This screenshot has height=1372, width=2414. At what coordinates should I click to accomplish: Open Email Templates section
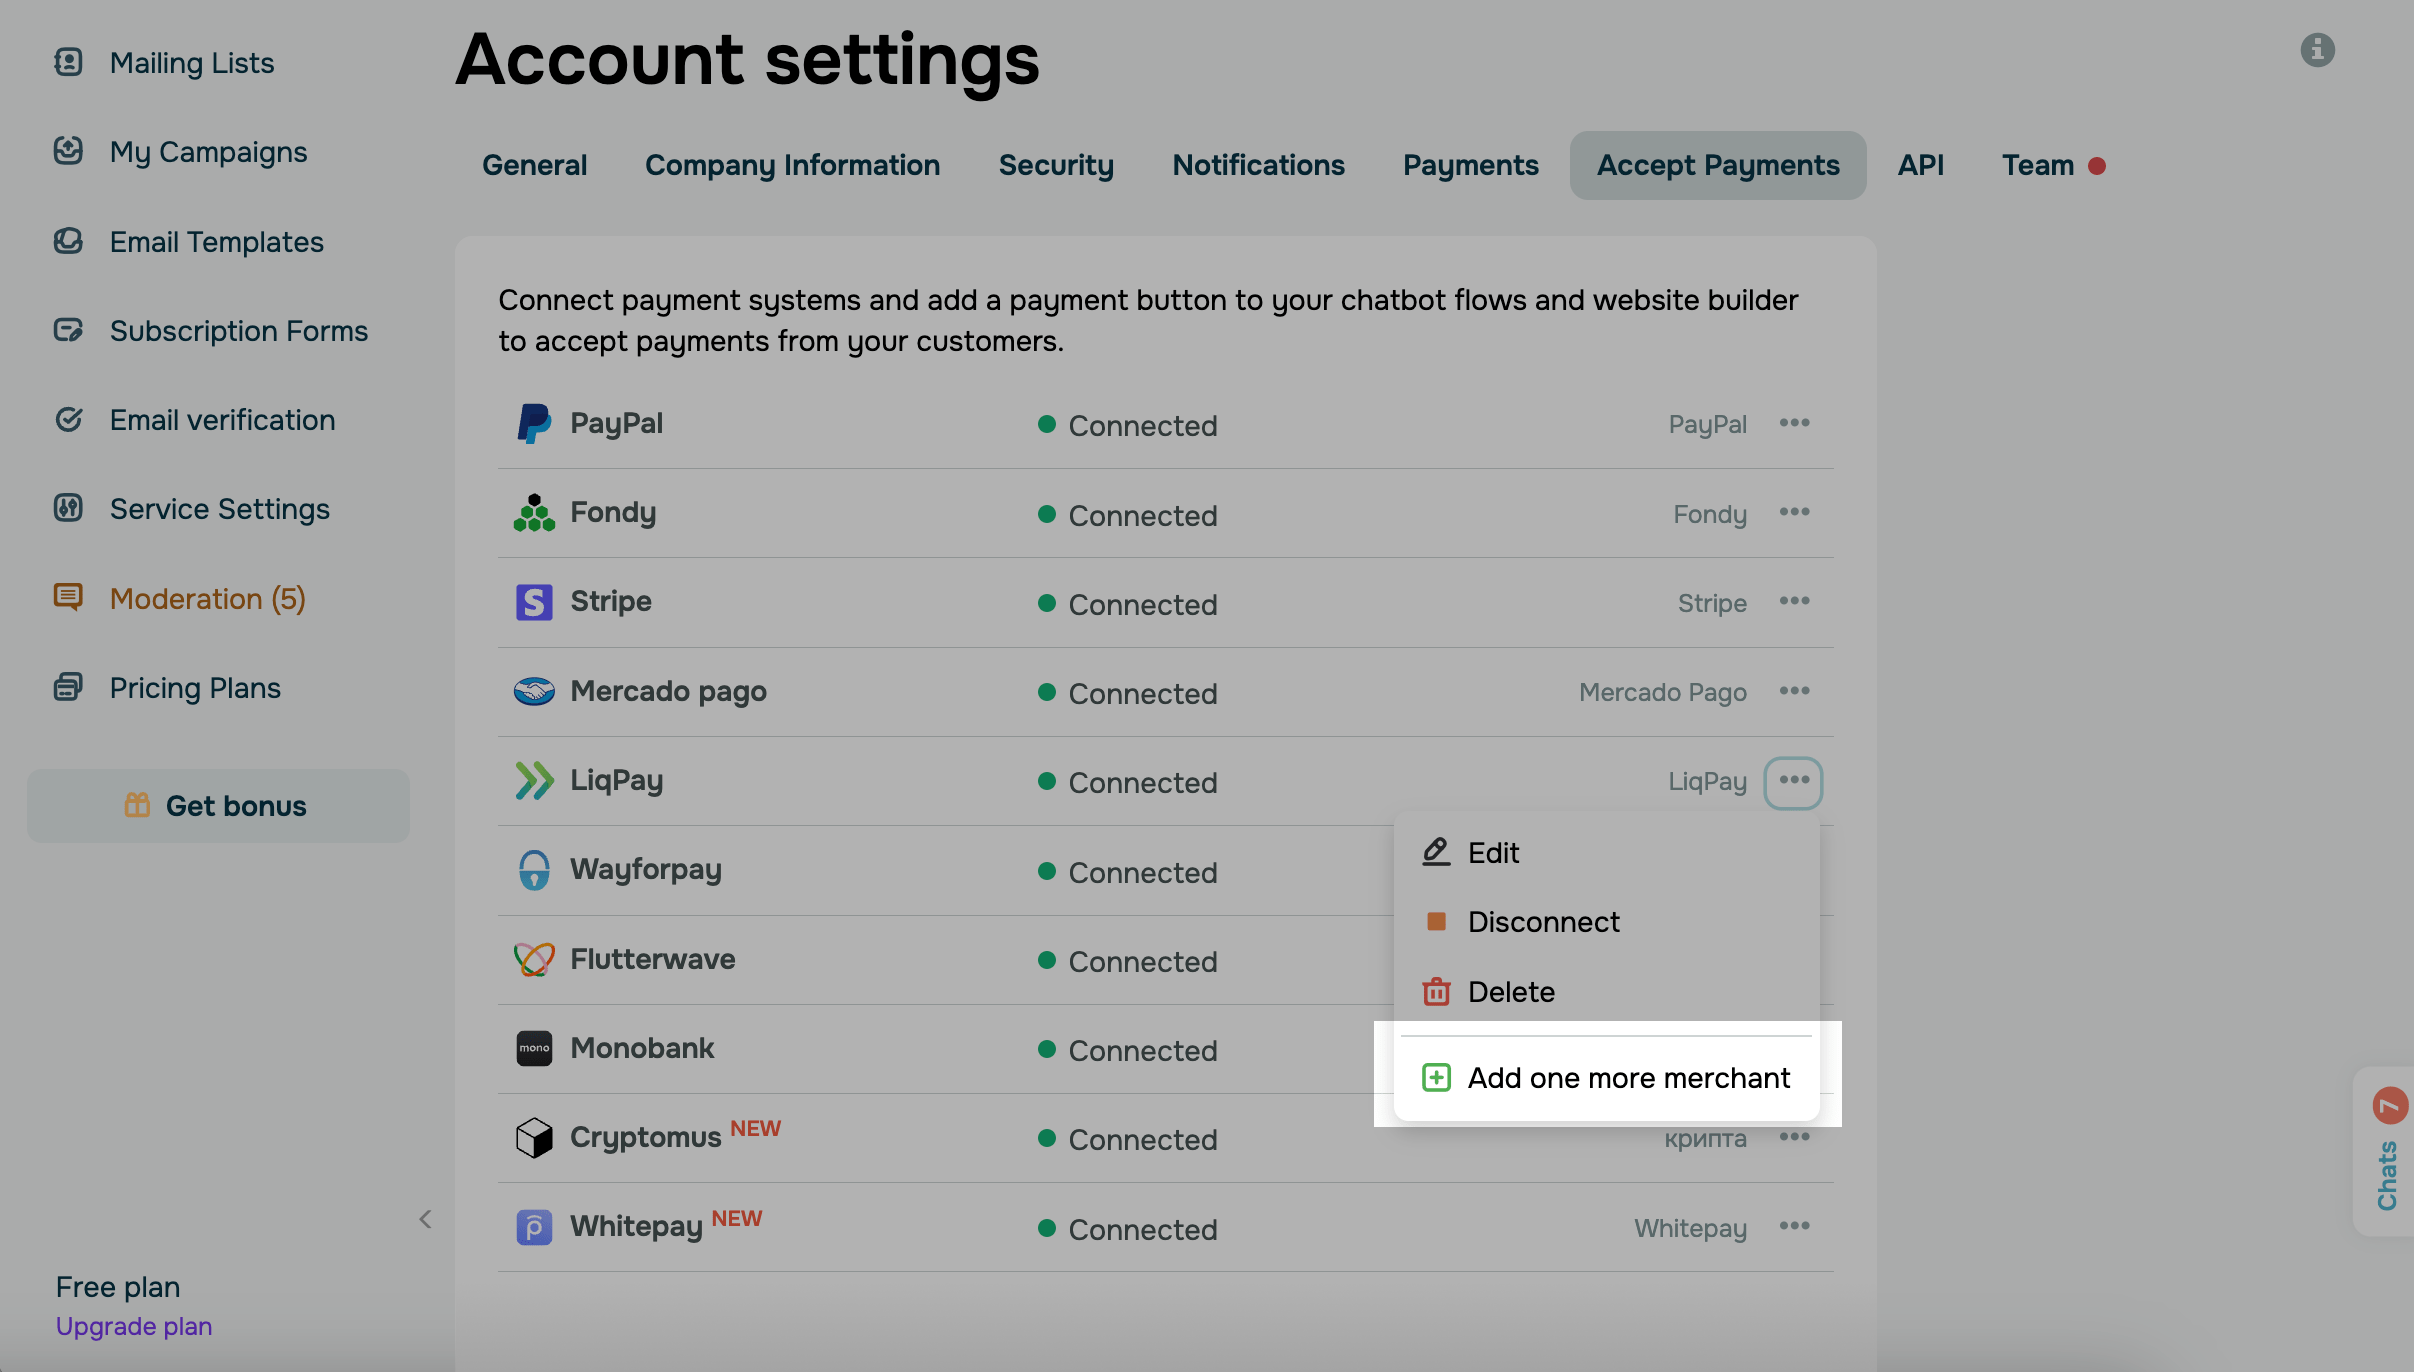pos(216,242)
